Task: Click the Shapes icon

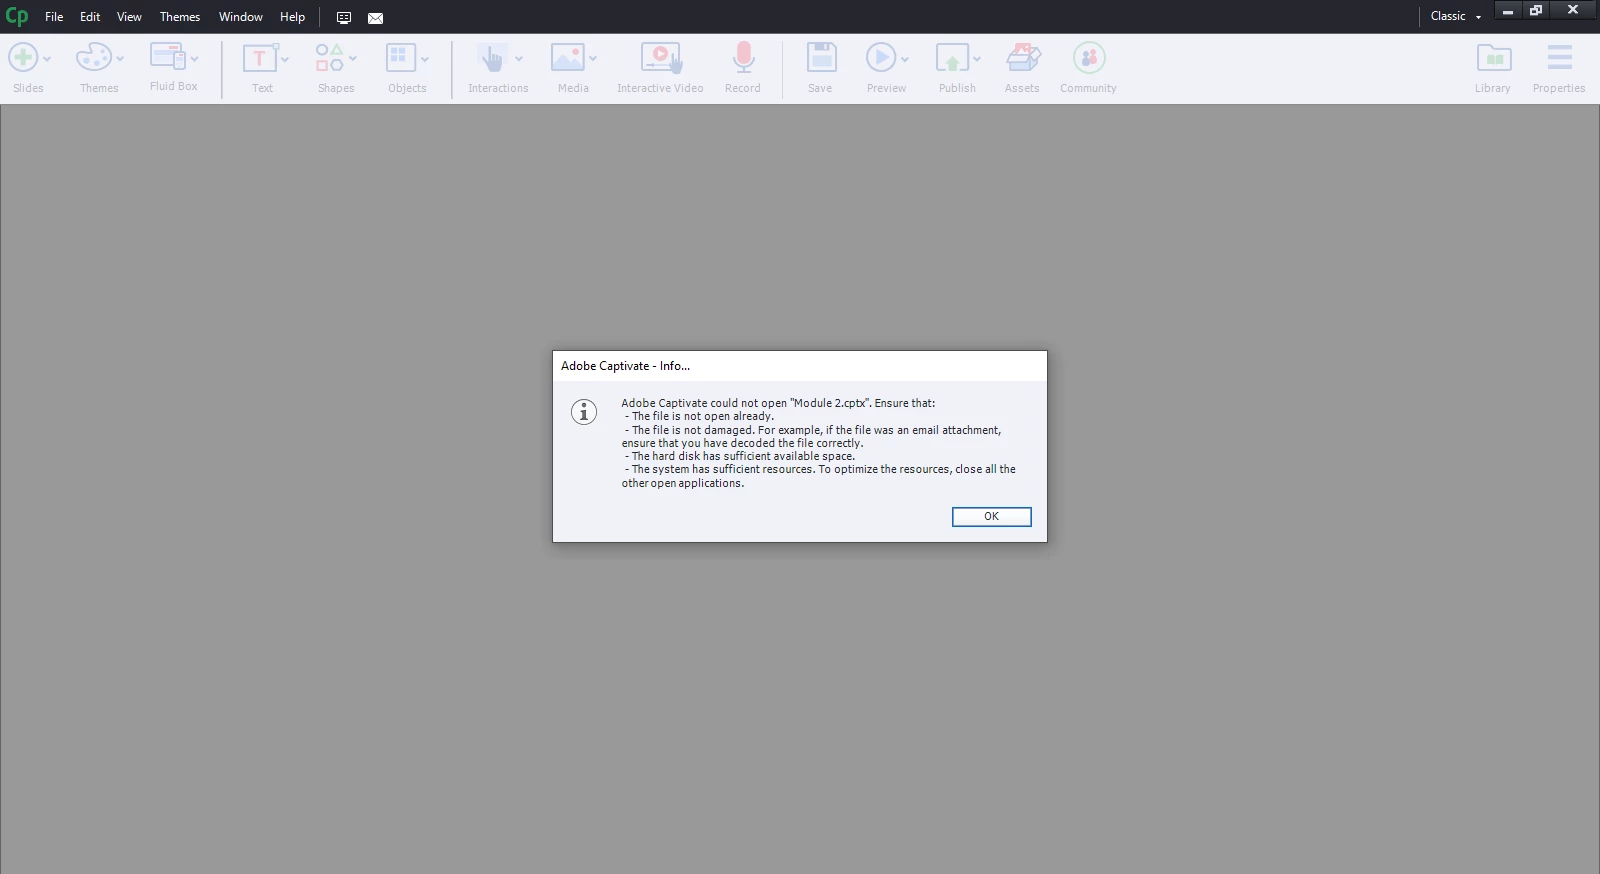Action: [330, 57]
